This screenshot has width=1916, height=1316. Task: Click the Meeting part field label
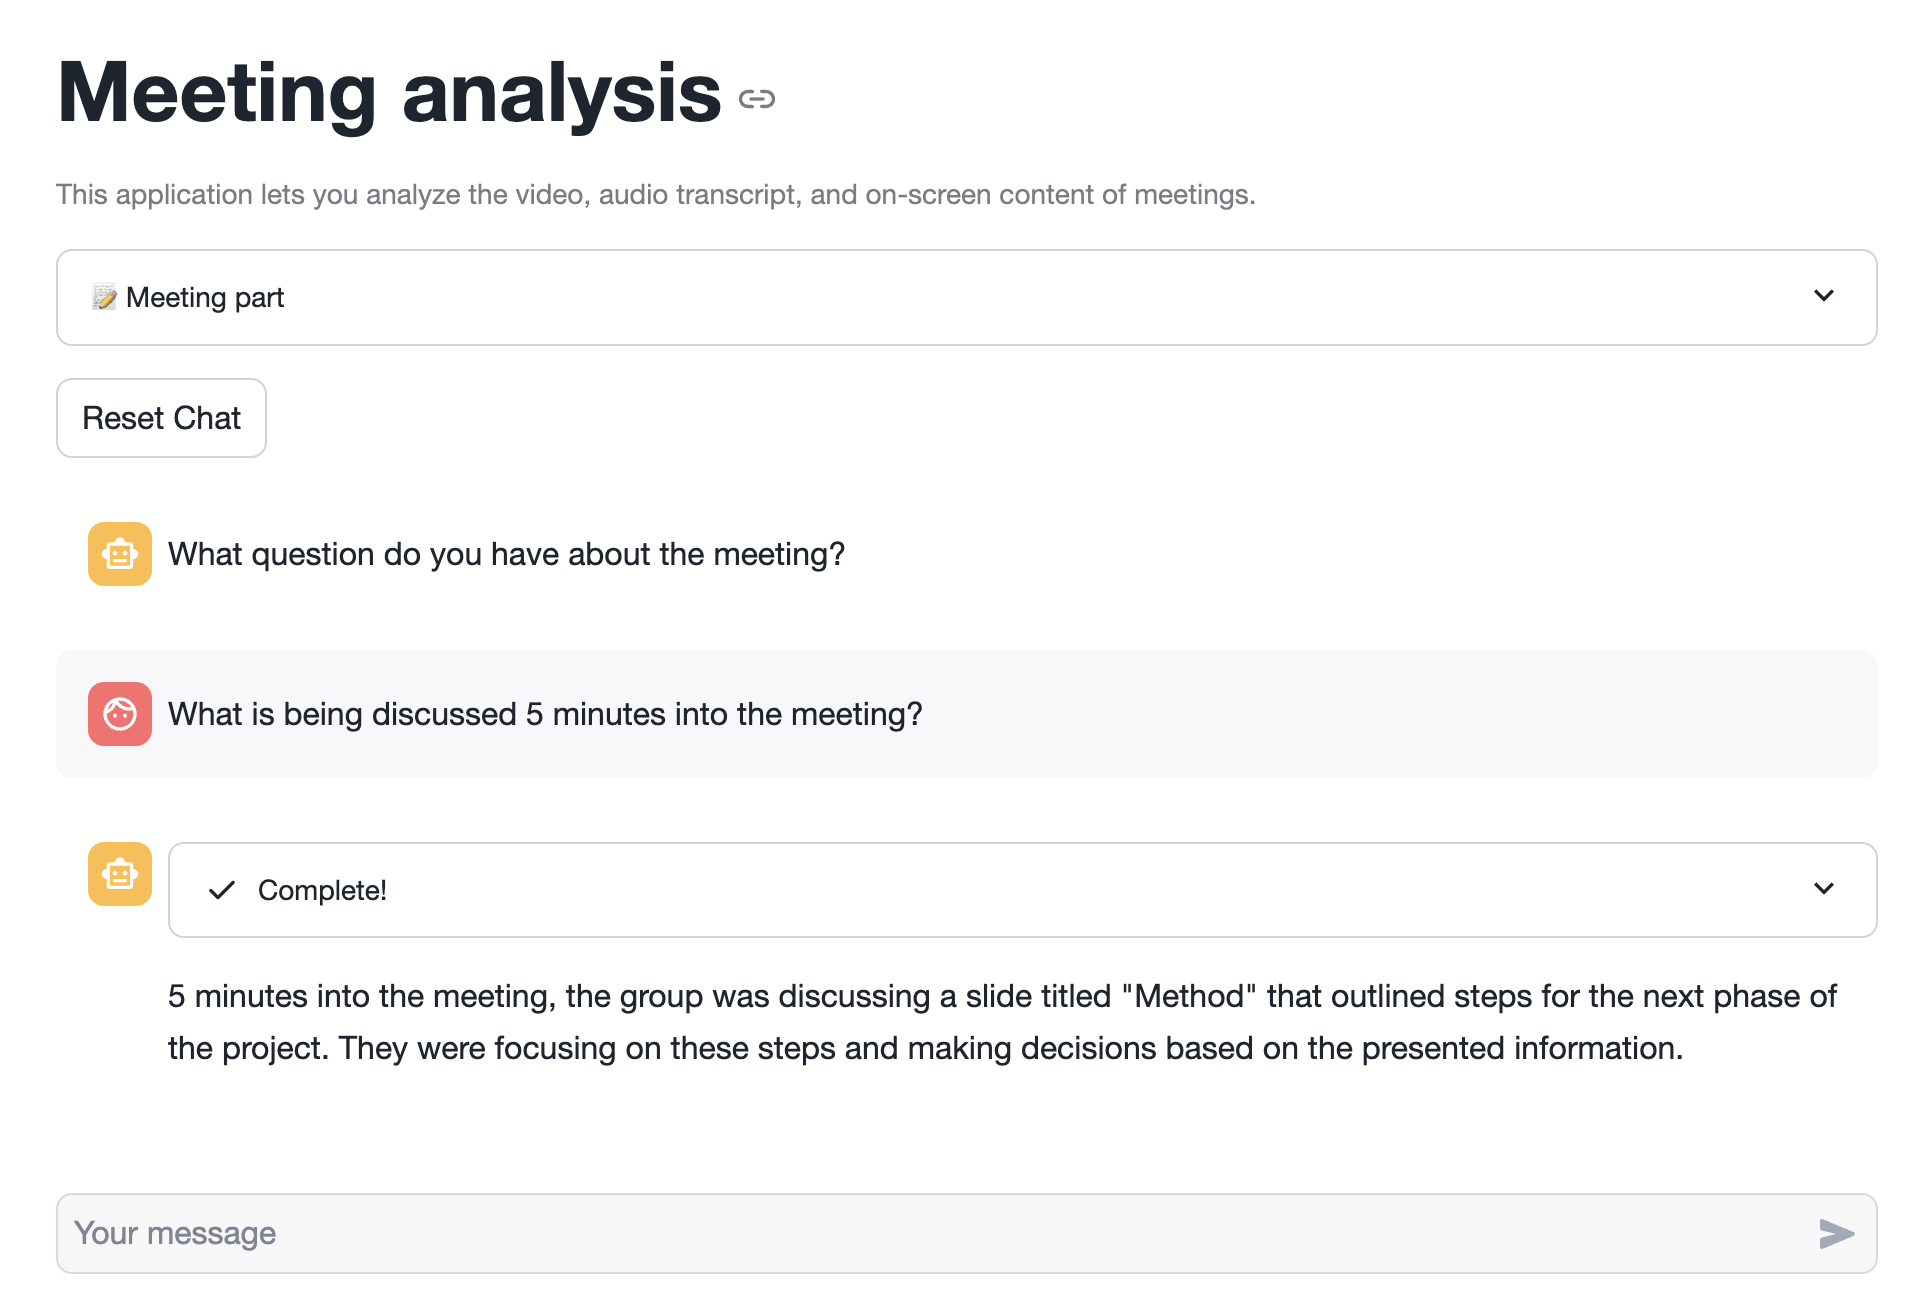tap(204, 296)
